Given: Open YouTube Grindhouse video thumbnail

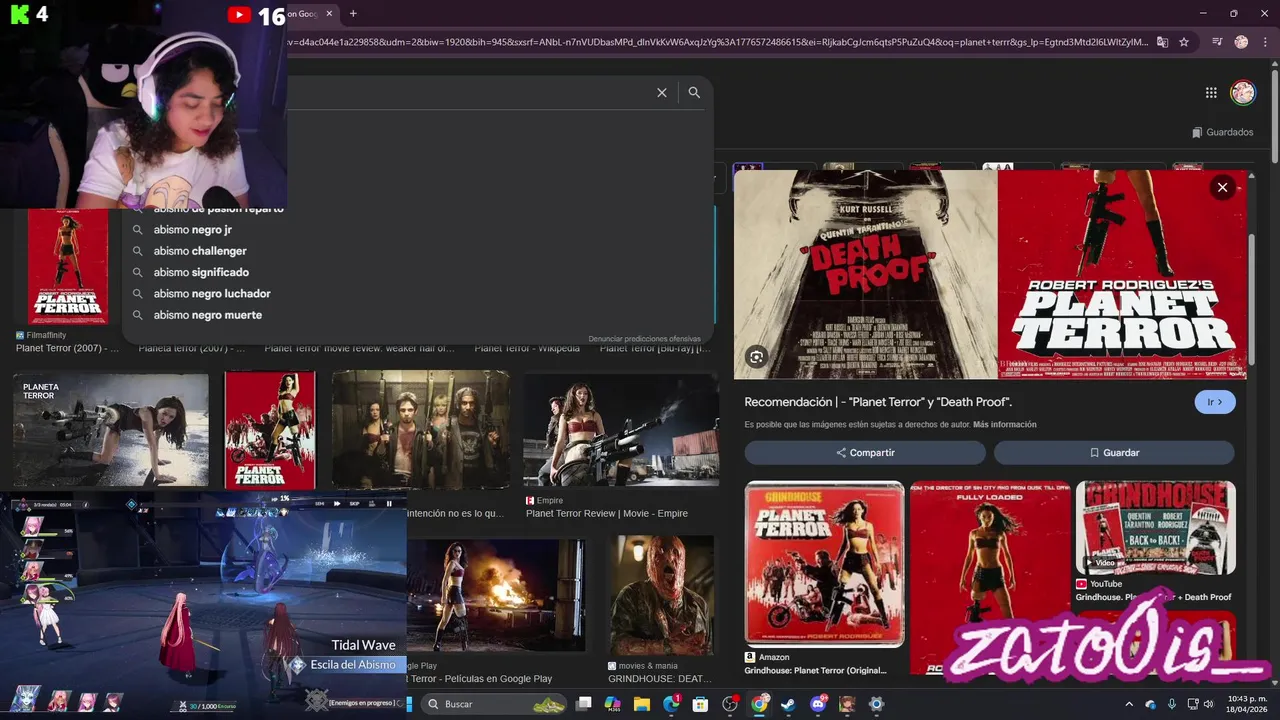Looking at the screenshot, I should (1155, 528).
